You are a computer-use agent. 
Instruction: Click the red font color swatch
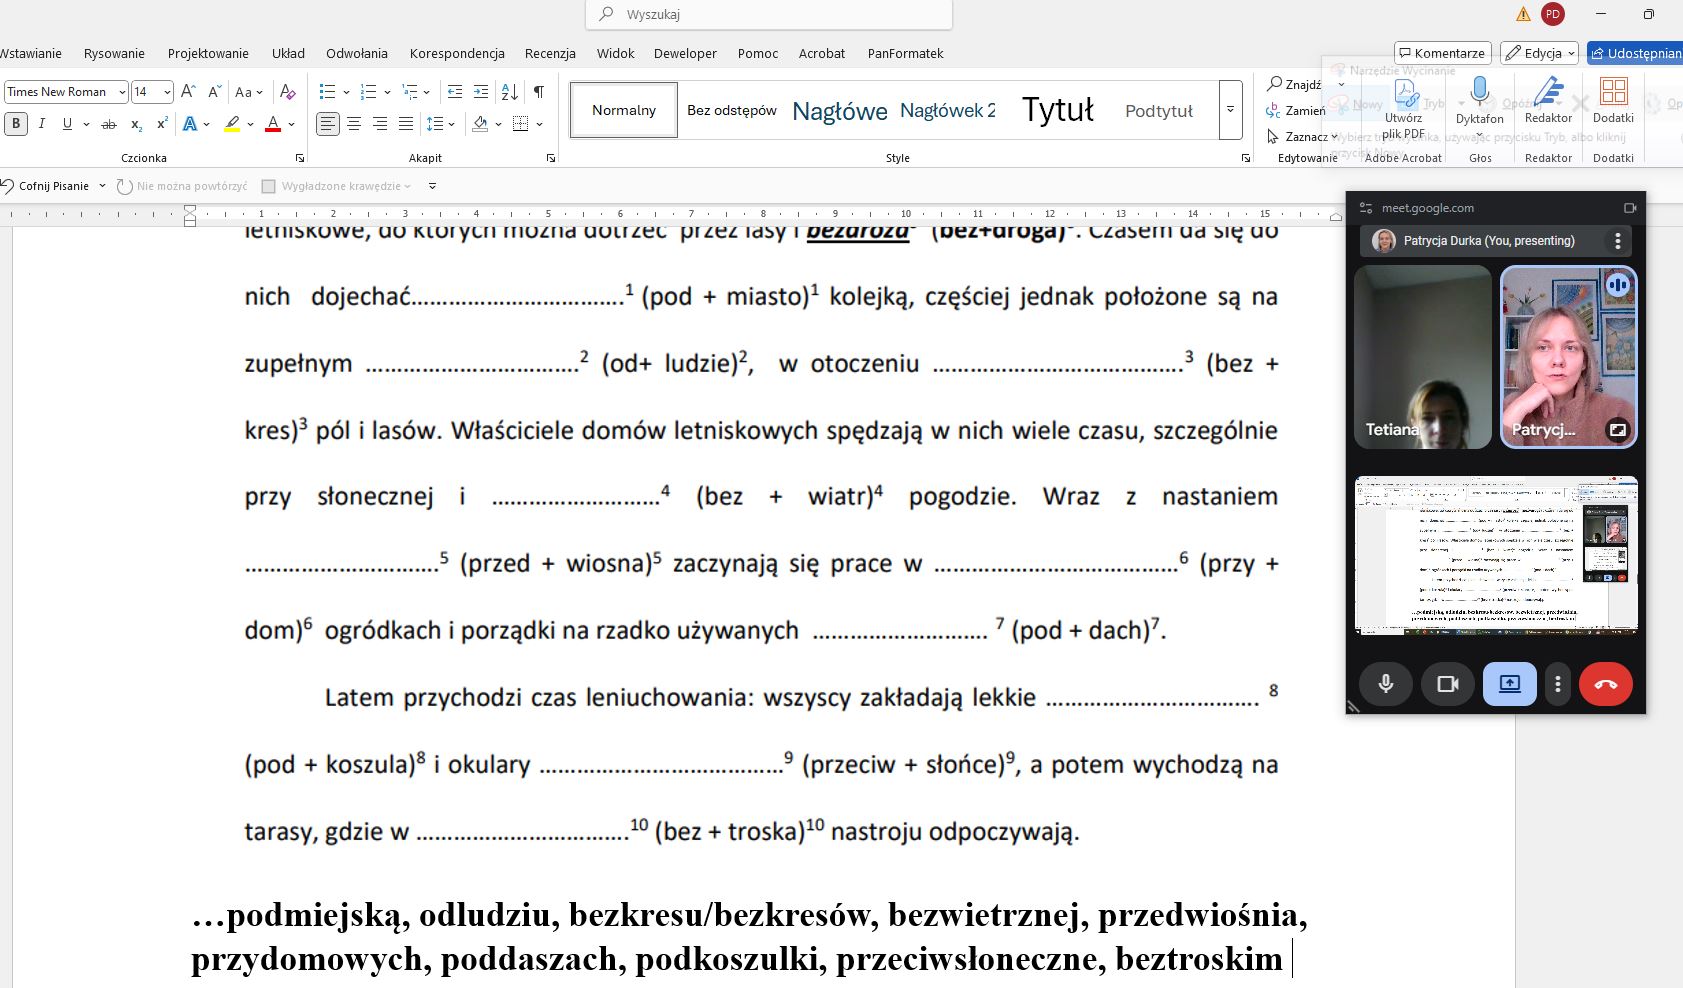tap(272, 124)
